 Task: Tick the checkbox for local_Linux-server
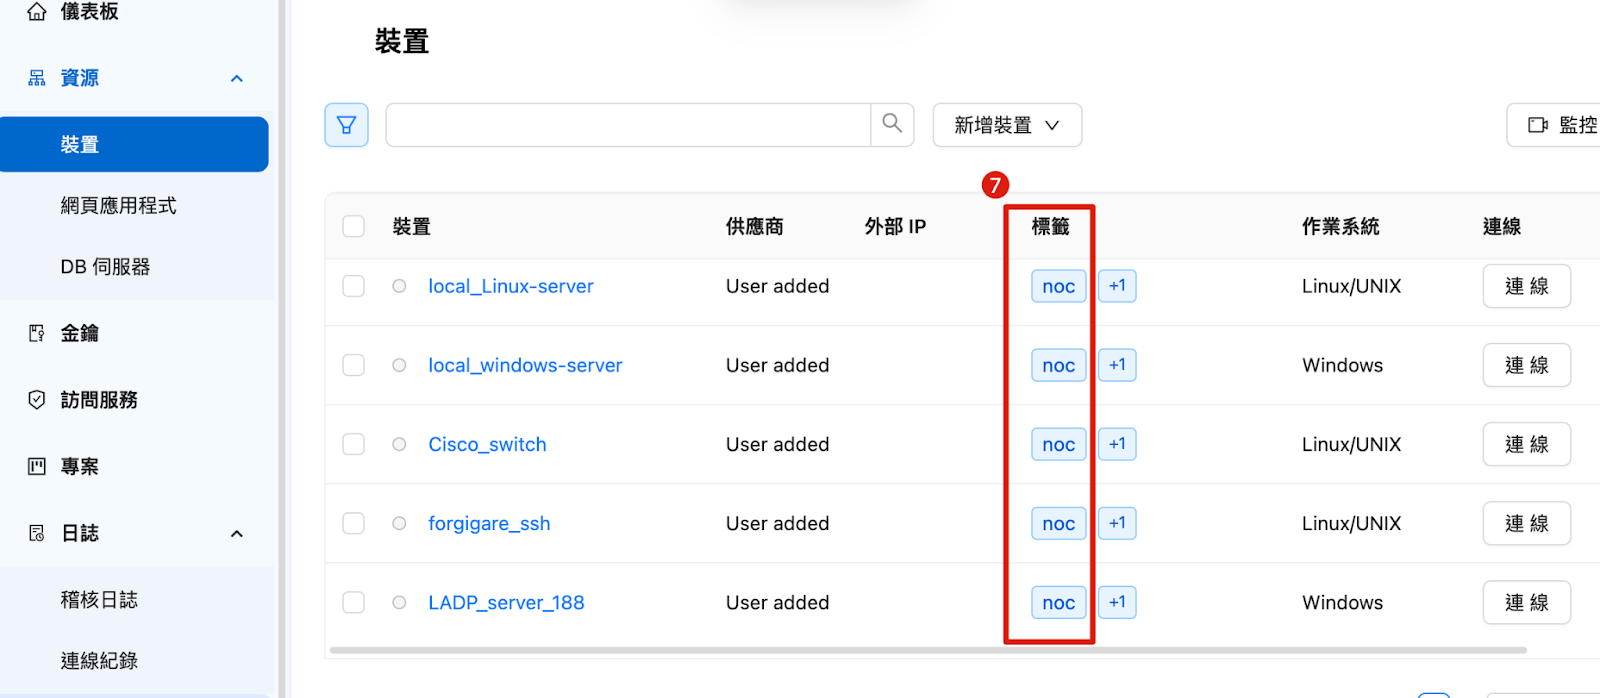[x=353, y=286]
